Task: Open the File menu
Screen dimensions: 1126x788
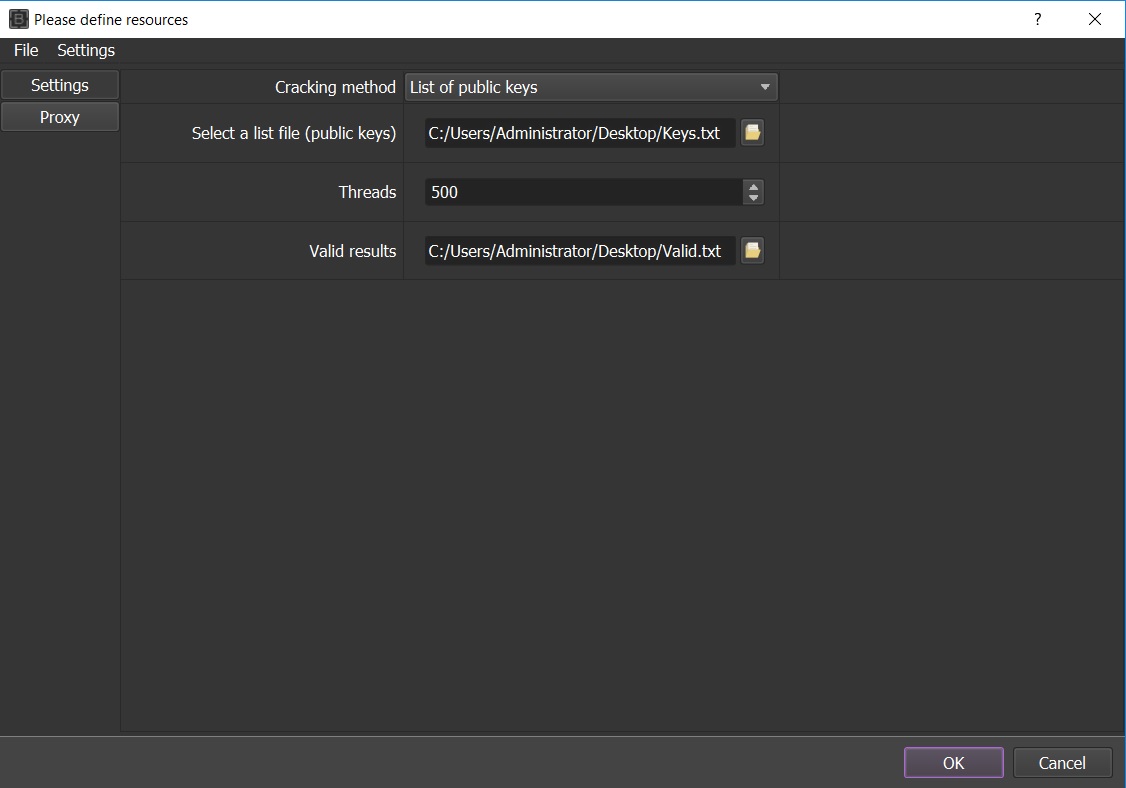Action: click(x=26, y=50)
